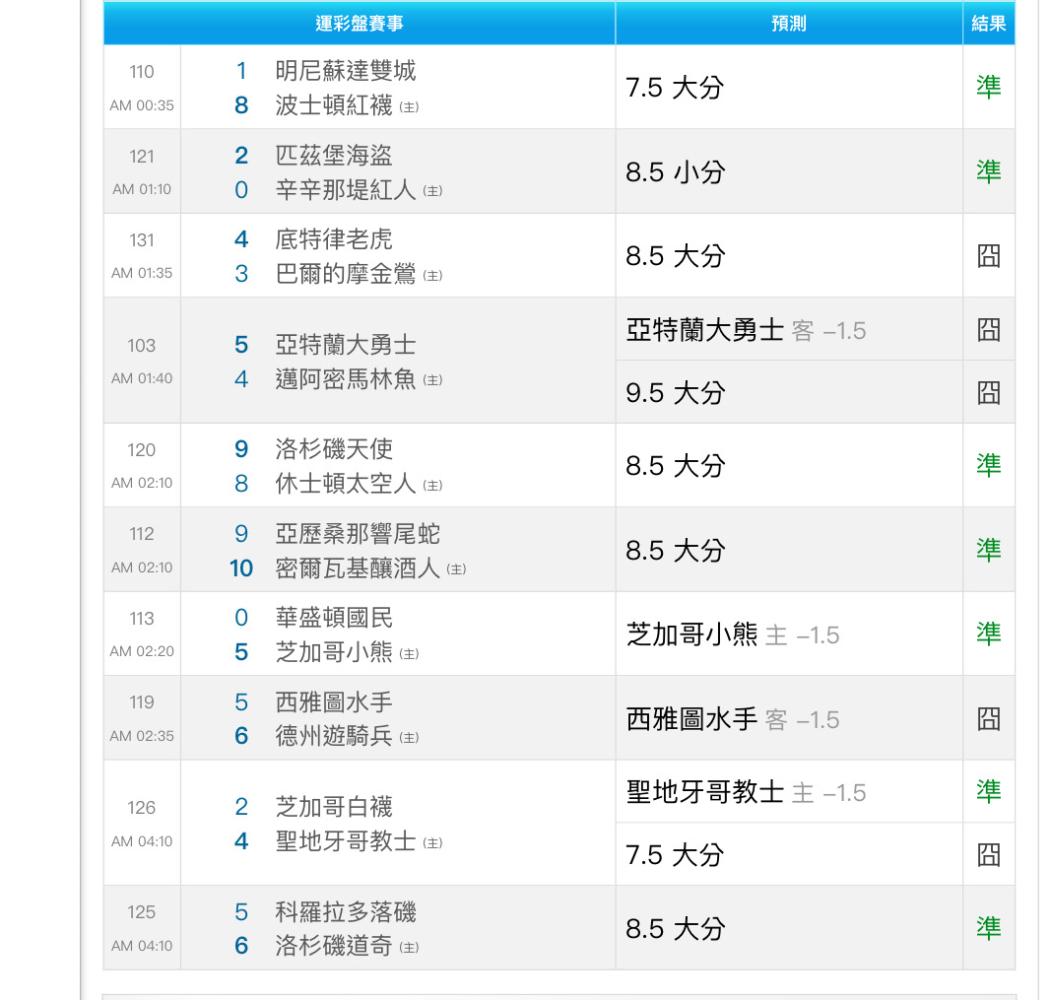Click the 9.5 大分 prediction

(676, 393)
